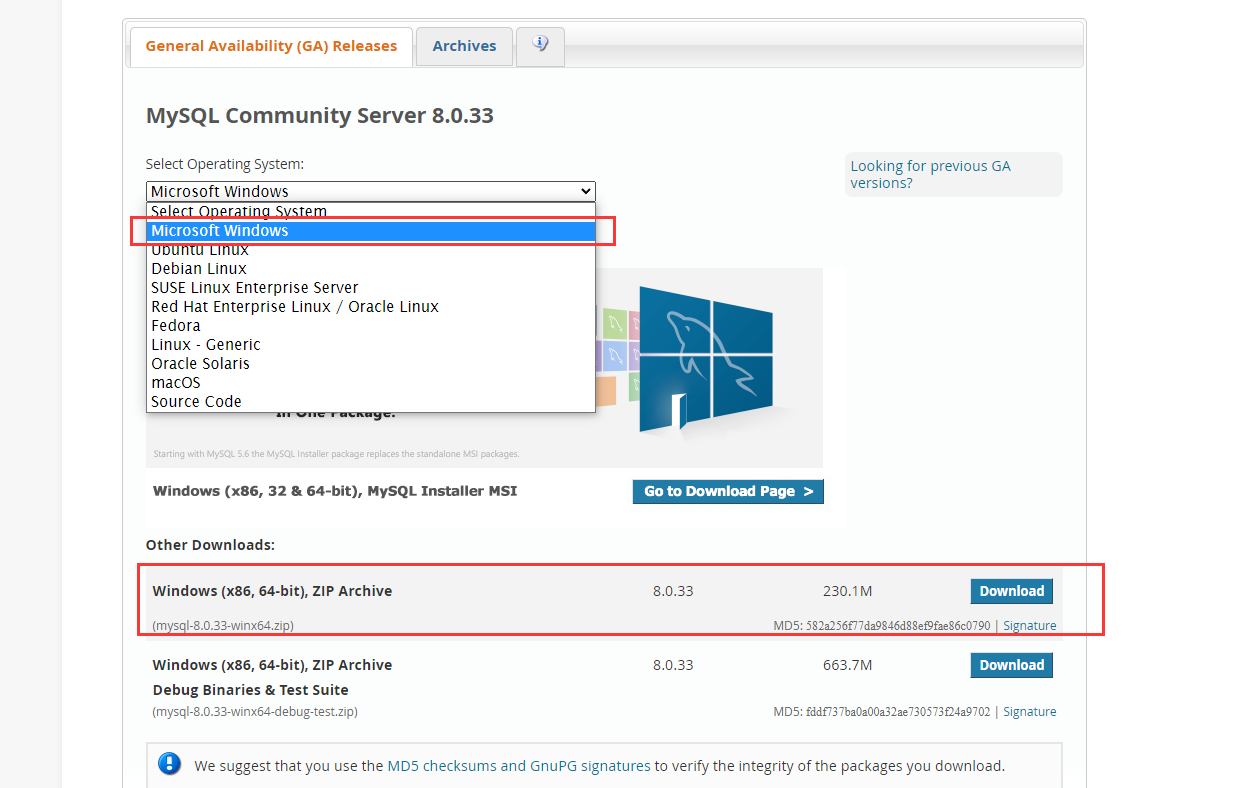Choose Fedora from the OS list
The width and height of the screenshot is (1250, 788).
coord(371,326)
